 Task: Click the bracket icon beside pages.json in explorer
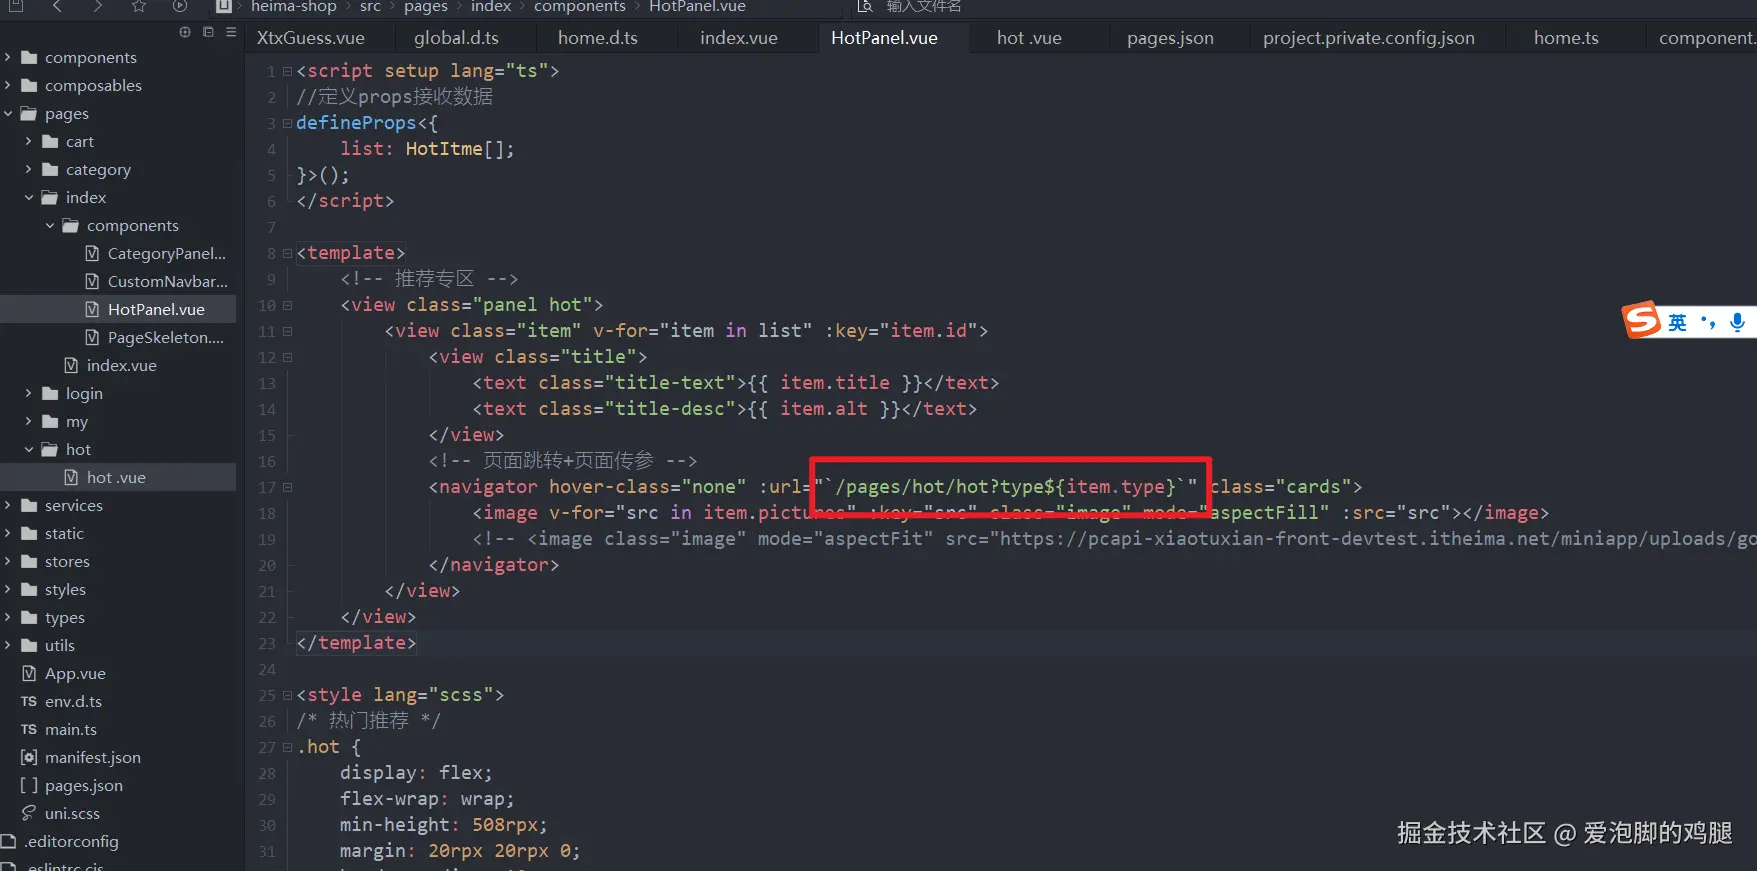(29, 785)
